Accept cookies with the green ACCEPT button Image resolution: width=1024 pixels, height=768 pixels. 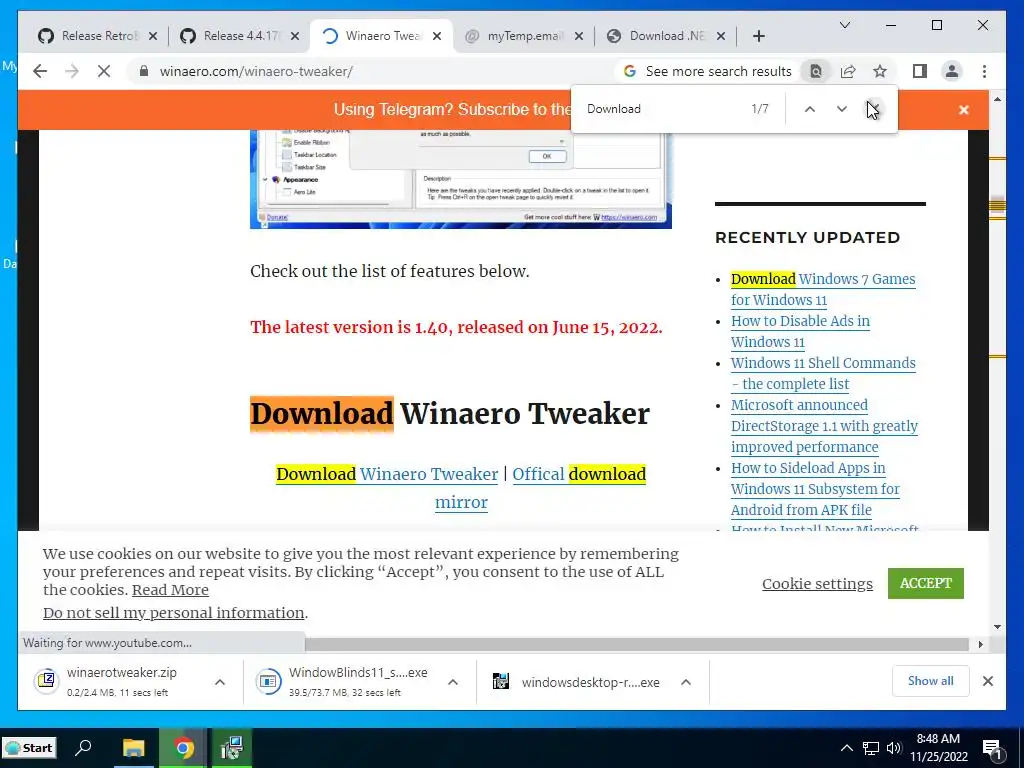click(925, 583)
